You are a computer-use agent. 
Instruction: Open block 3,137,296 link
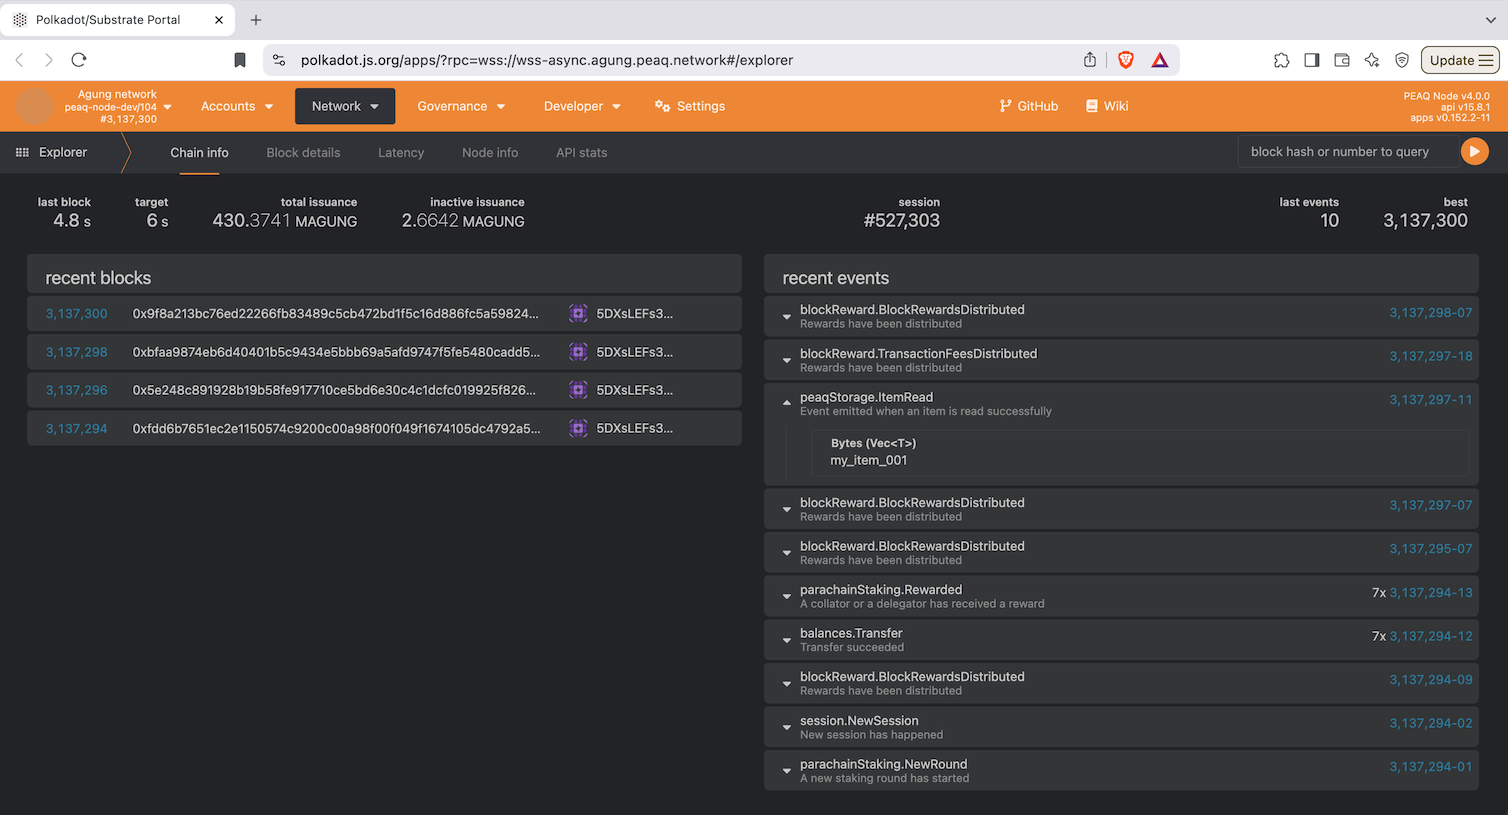[76, 390]
